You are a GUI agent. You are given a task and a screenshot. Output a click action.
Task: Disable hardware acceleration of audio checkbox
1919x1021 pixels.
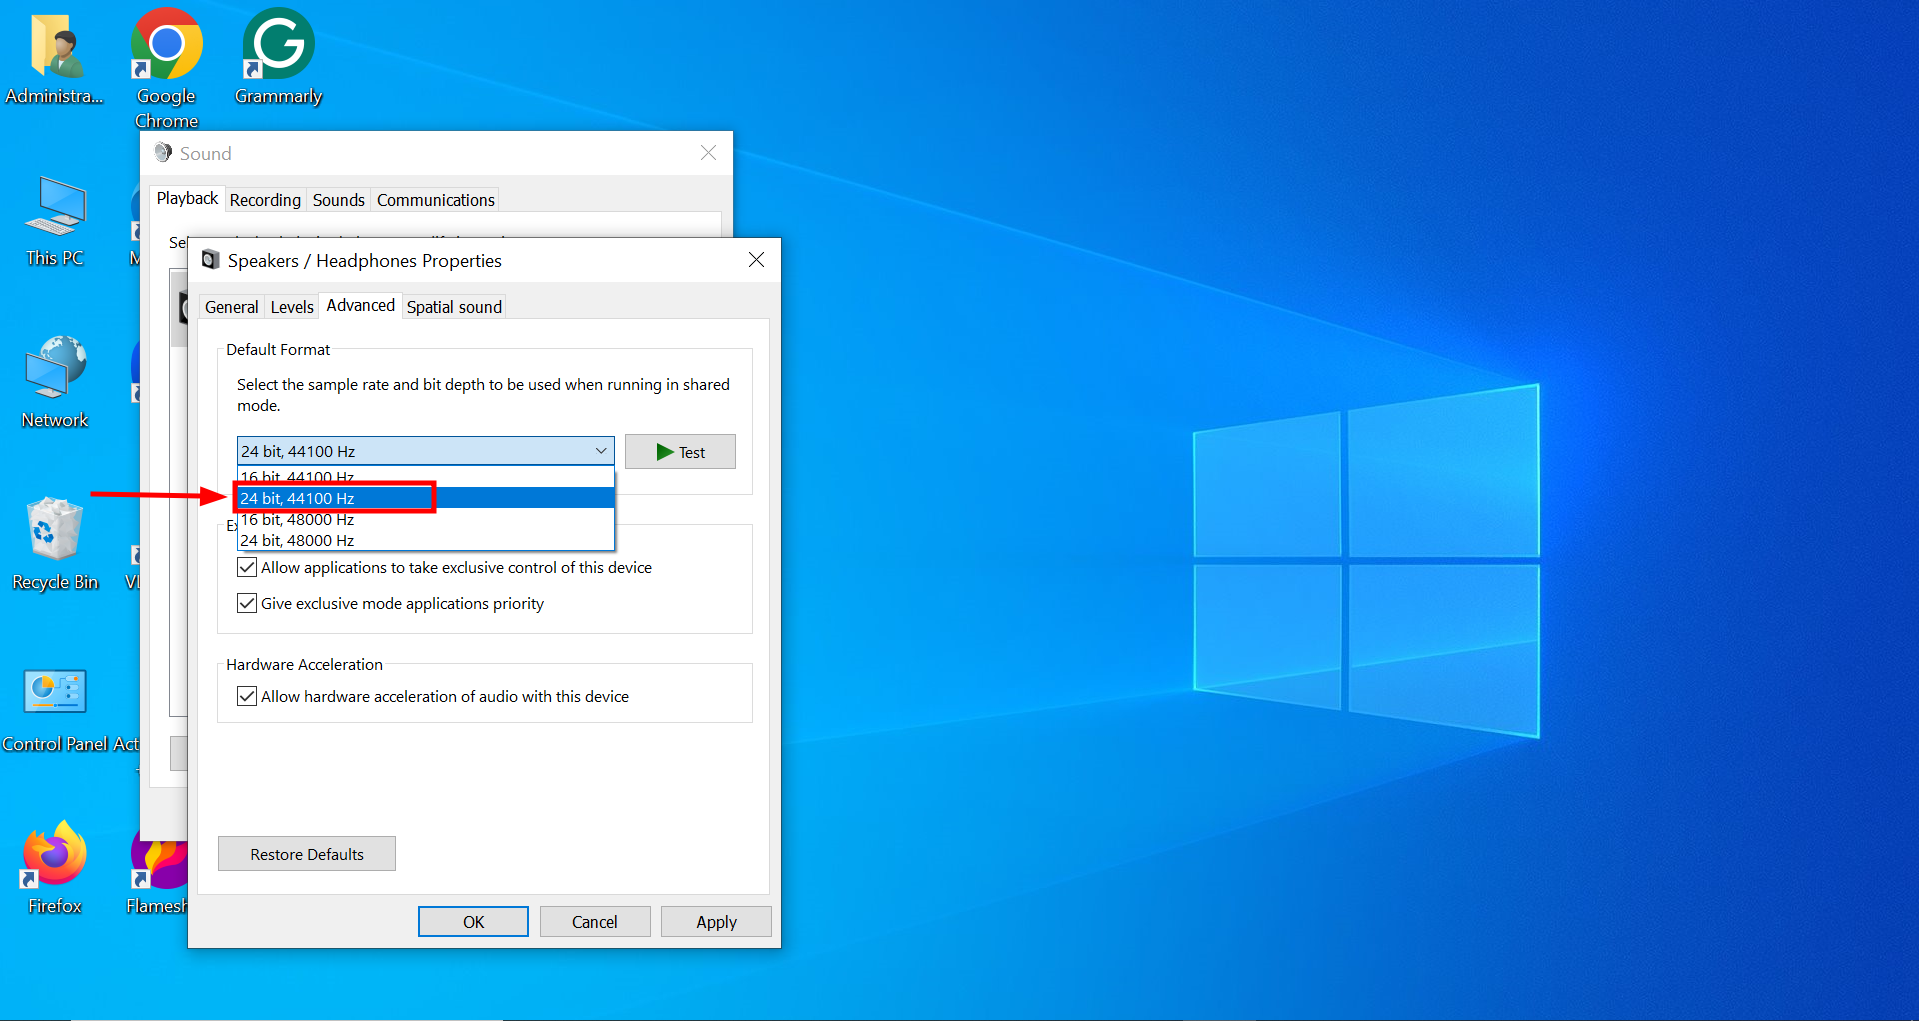(247, 697)
